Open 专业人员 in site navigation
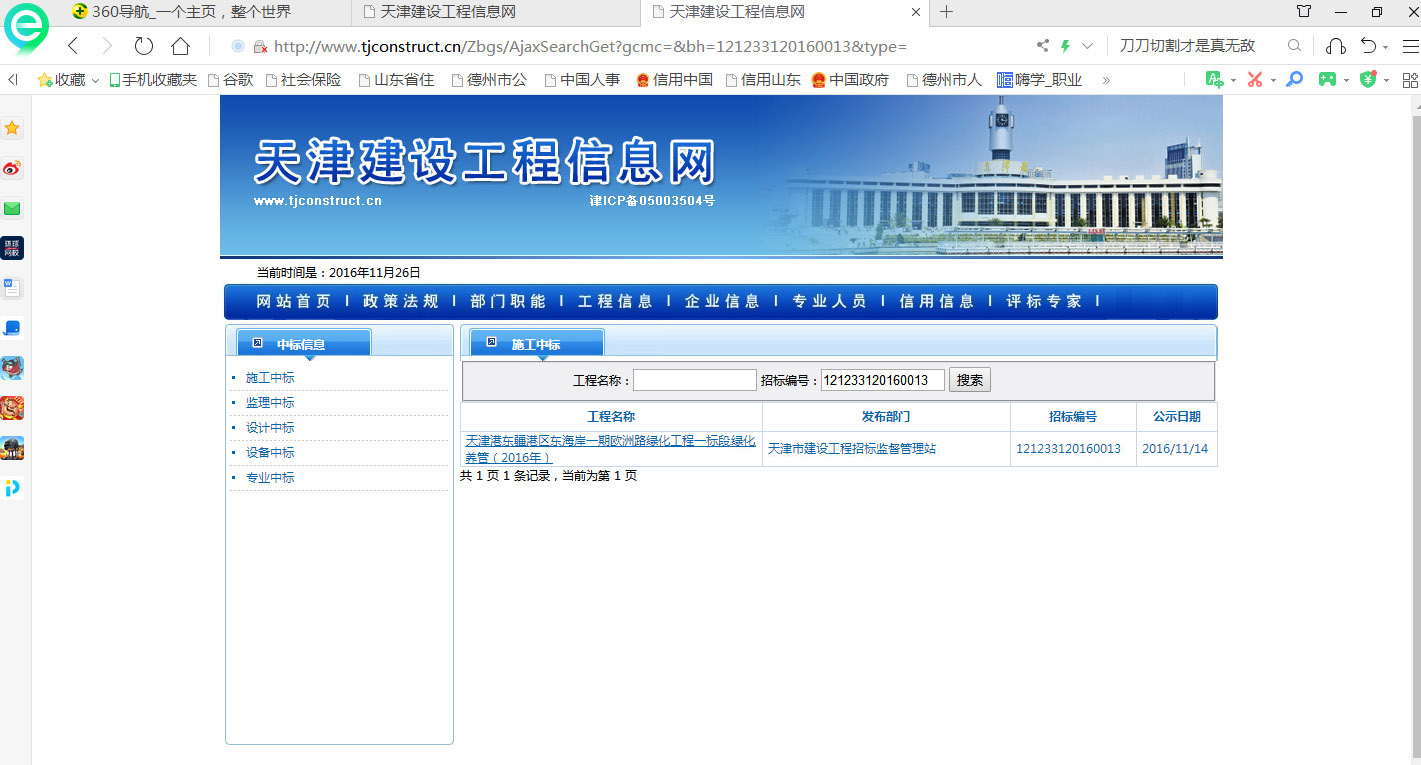Screen dimensions: 1421x765 point(829,301)
